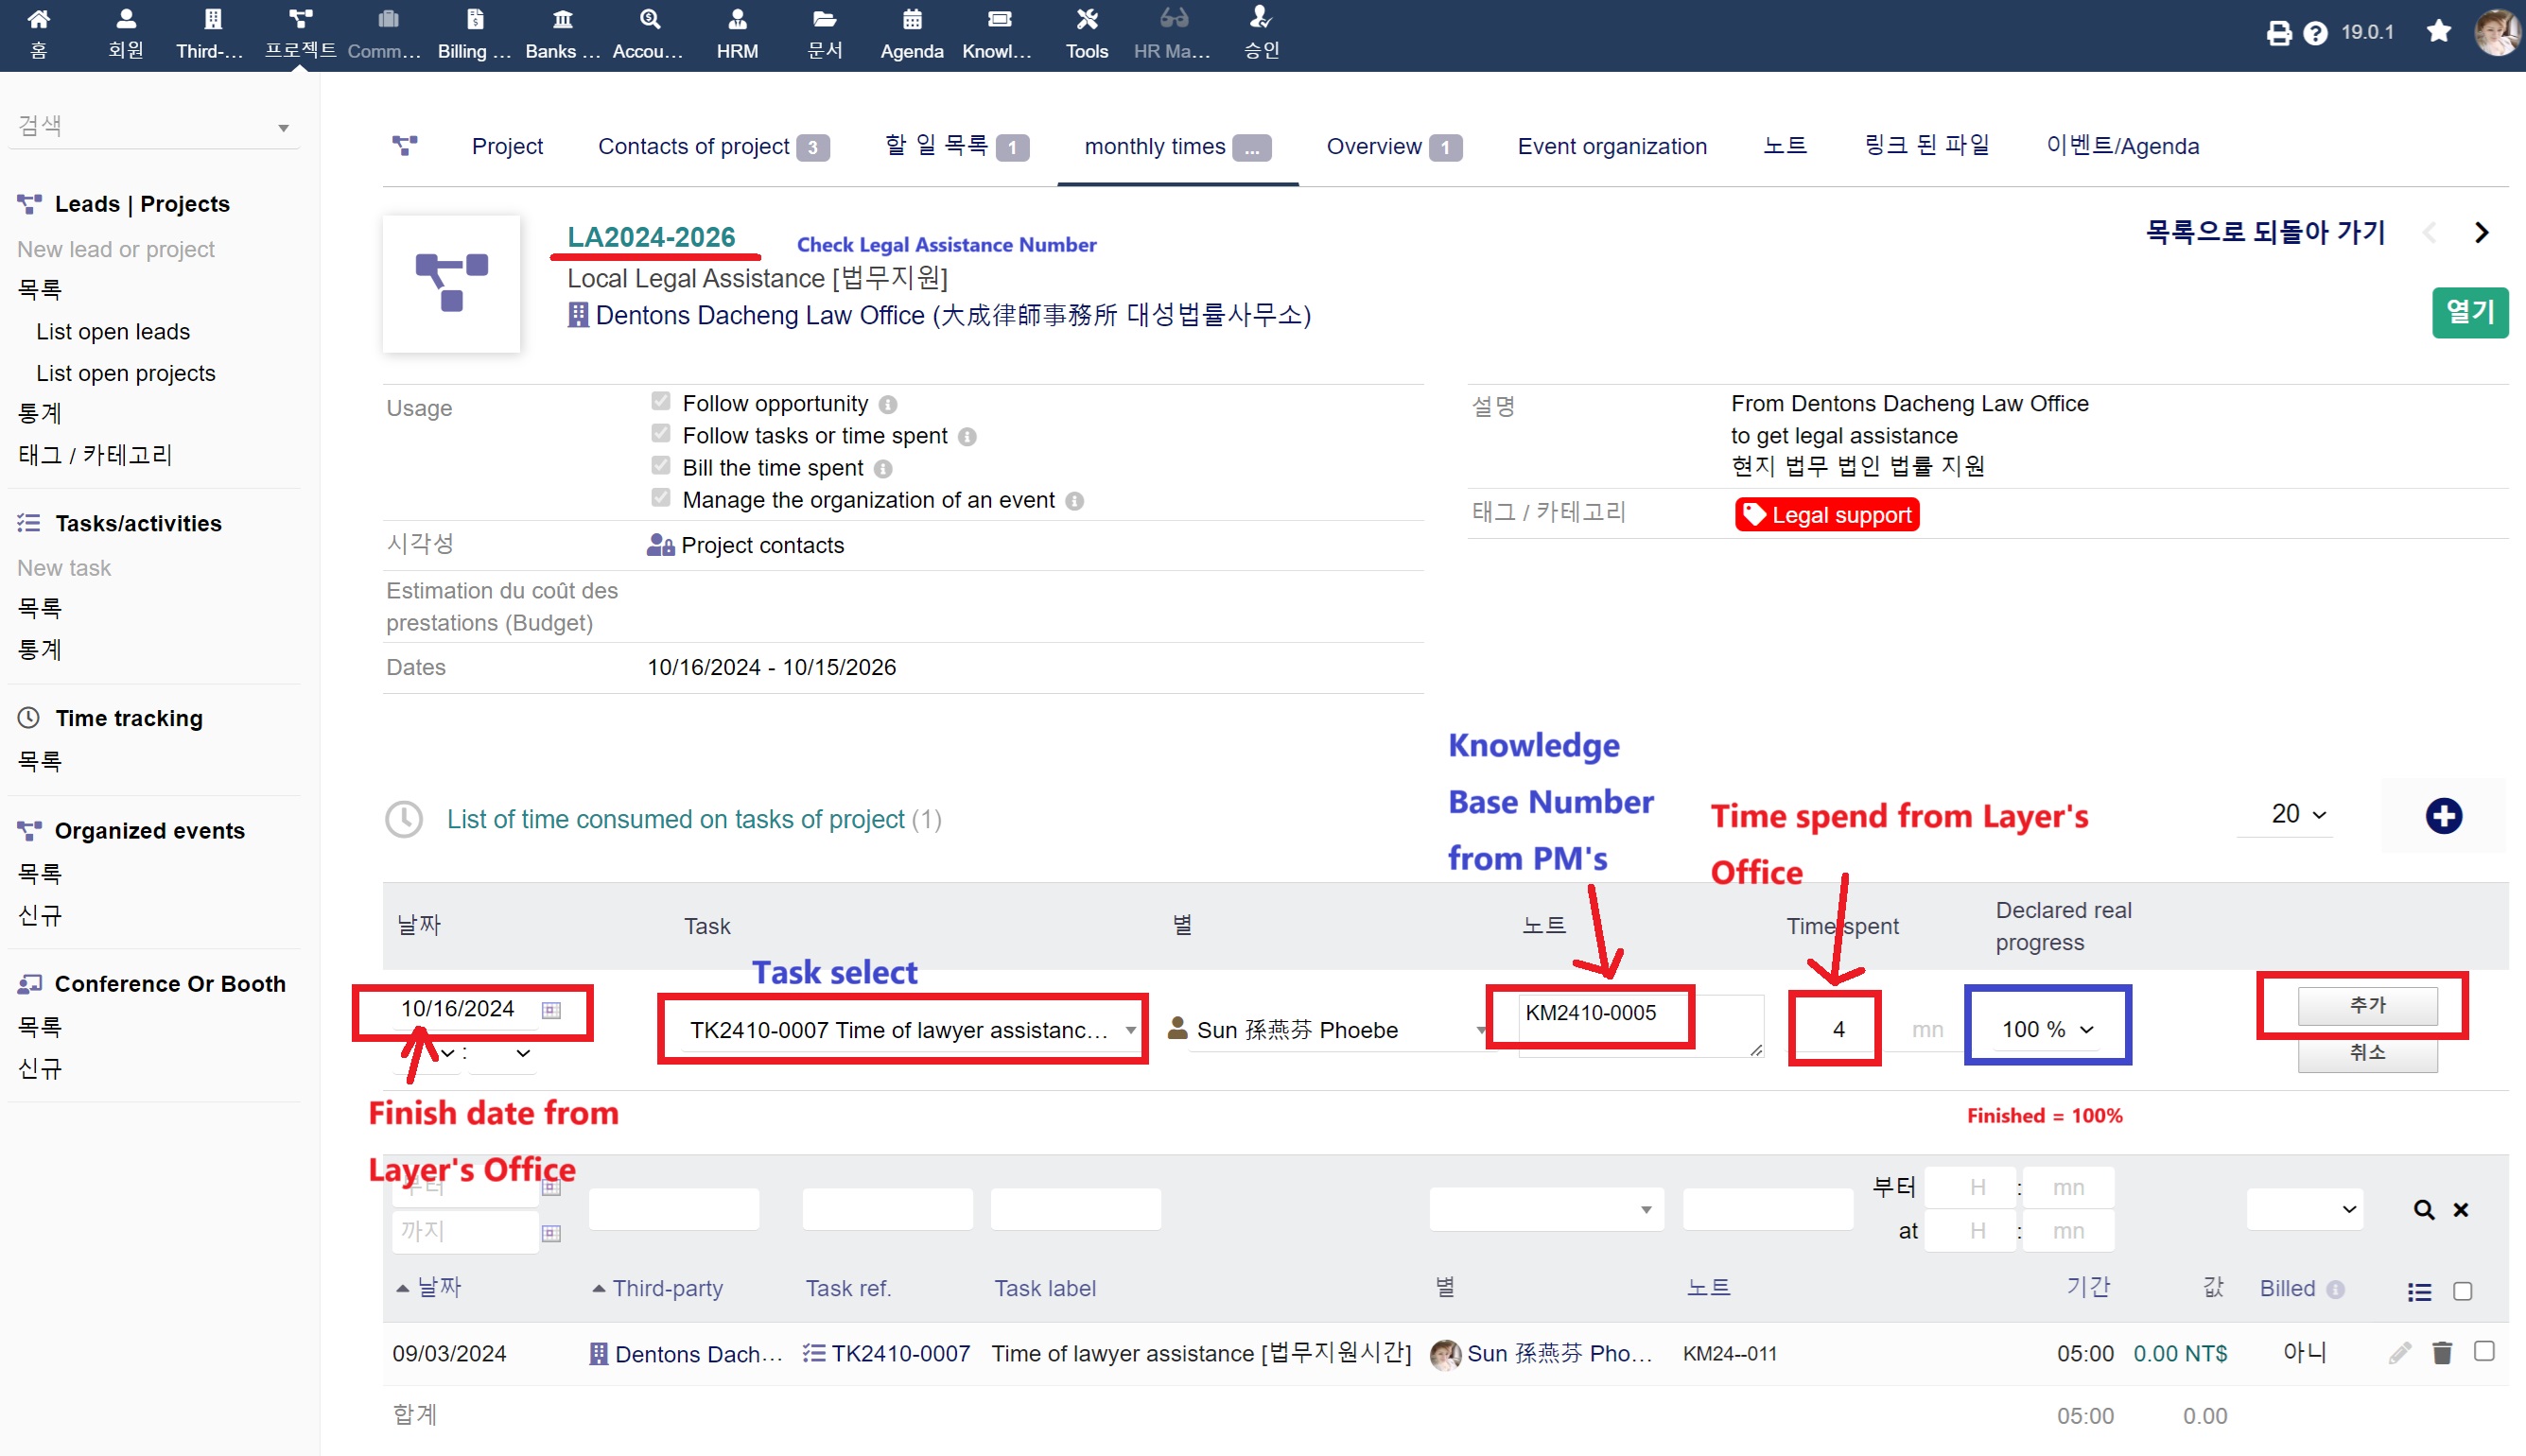Open the help question mark icon
2526x1456 pixels.
[2315, 33]
